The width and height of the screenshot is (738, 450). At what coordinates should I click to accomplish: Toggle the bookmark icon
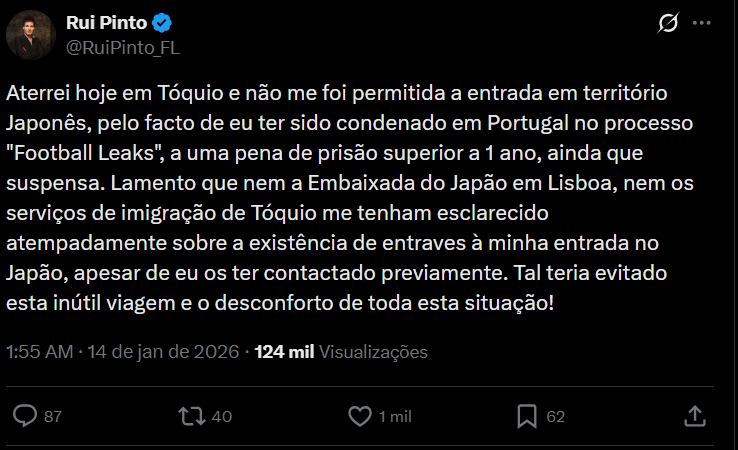[x=527, y=416]
